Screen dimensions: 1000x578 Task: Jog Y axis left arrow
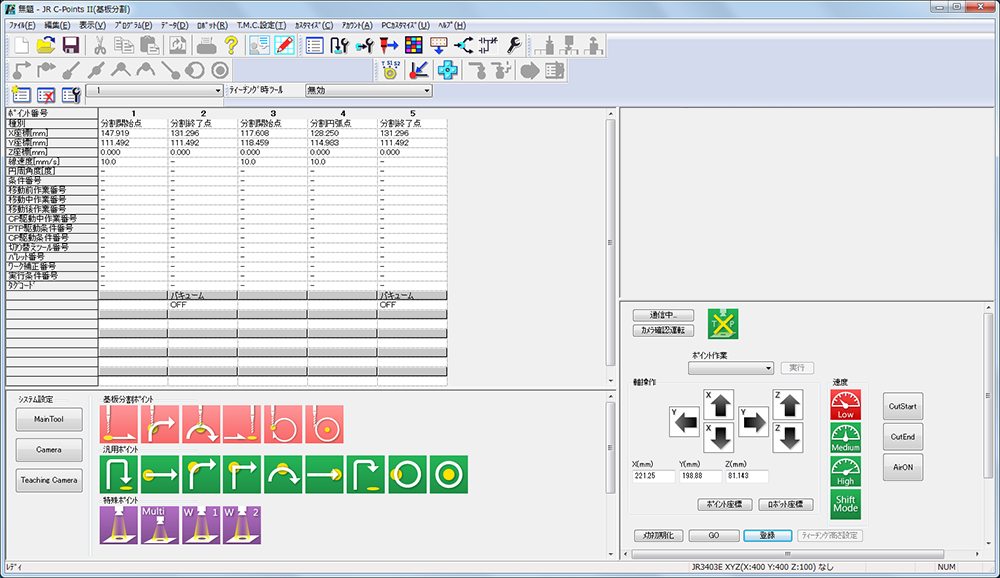coord(684,422)
